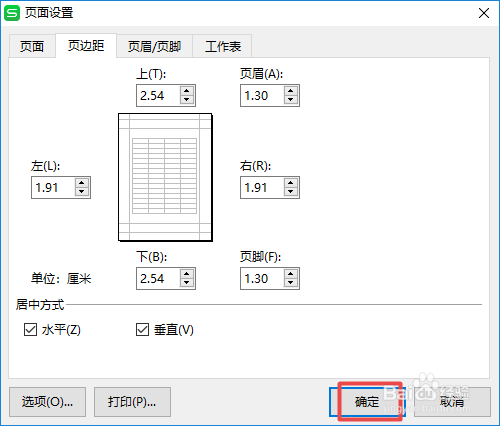Decrease the 上(T) top margin value

tap(187, 100)
